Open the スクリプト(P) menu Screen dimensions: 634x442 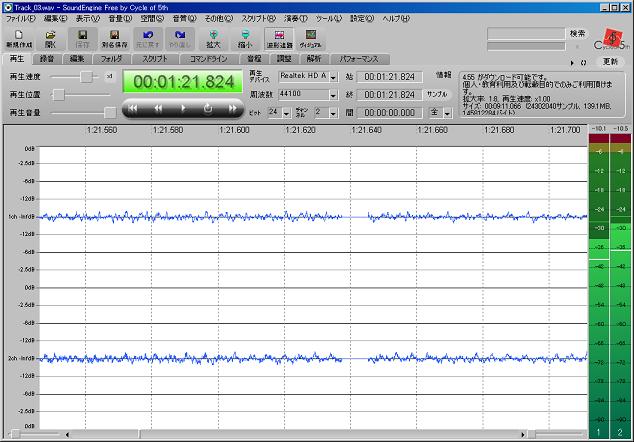point(259,19)
